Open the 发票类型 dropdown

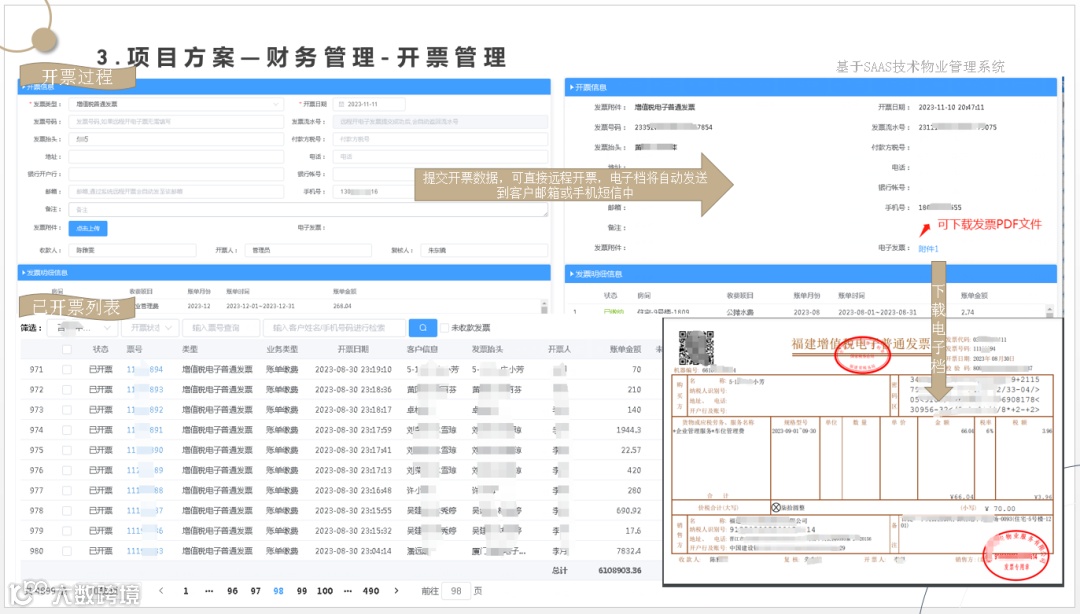tap(176, 104)
